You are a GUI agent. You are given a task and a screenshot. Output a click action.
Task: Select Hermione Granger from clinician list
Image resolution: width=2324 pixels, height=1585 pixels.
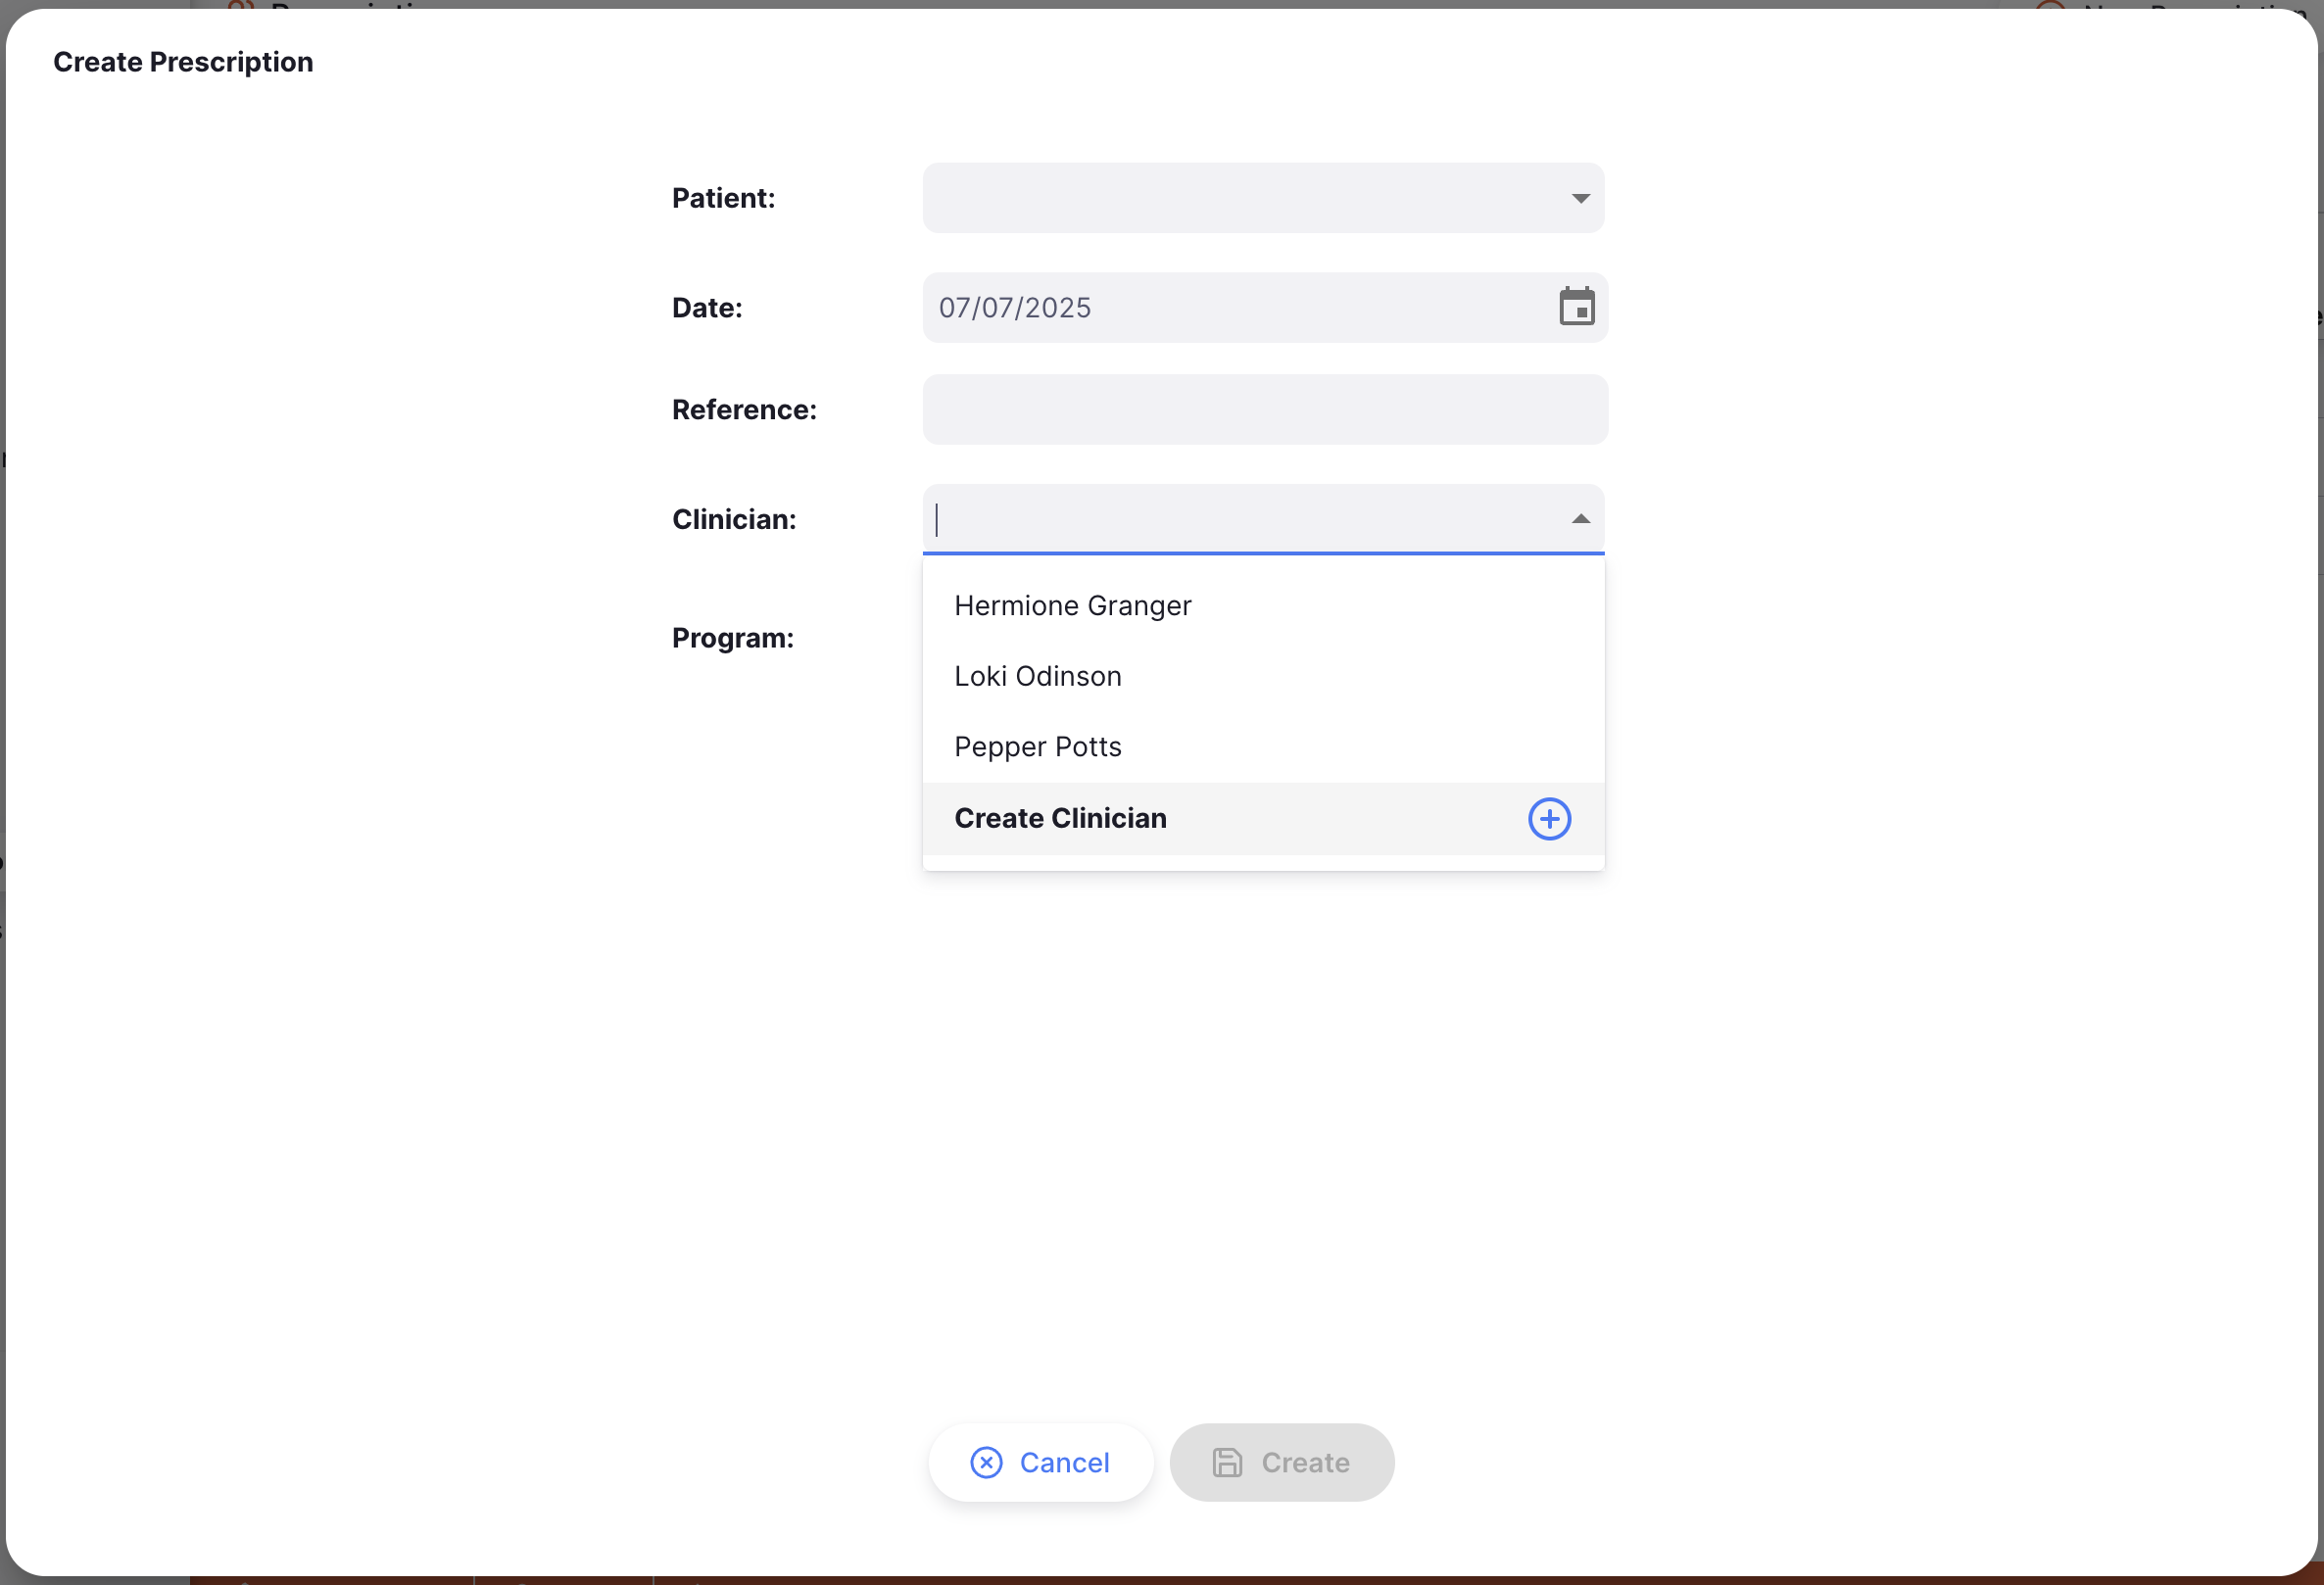pyautogui.click(x=1072, y=606)
